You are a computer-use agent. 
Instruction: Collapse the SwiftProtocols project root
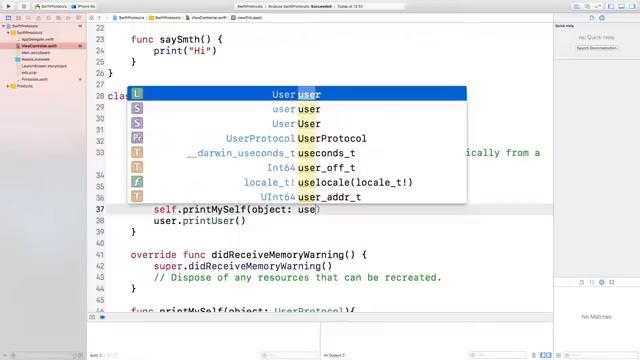pos(4,26)
